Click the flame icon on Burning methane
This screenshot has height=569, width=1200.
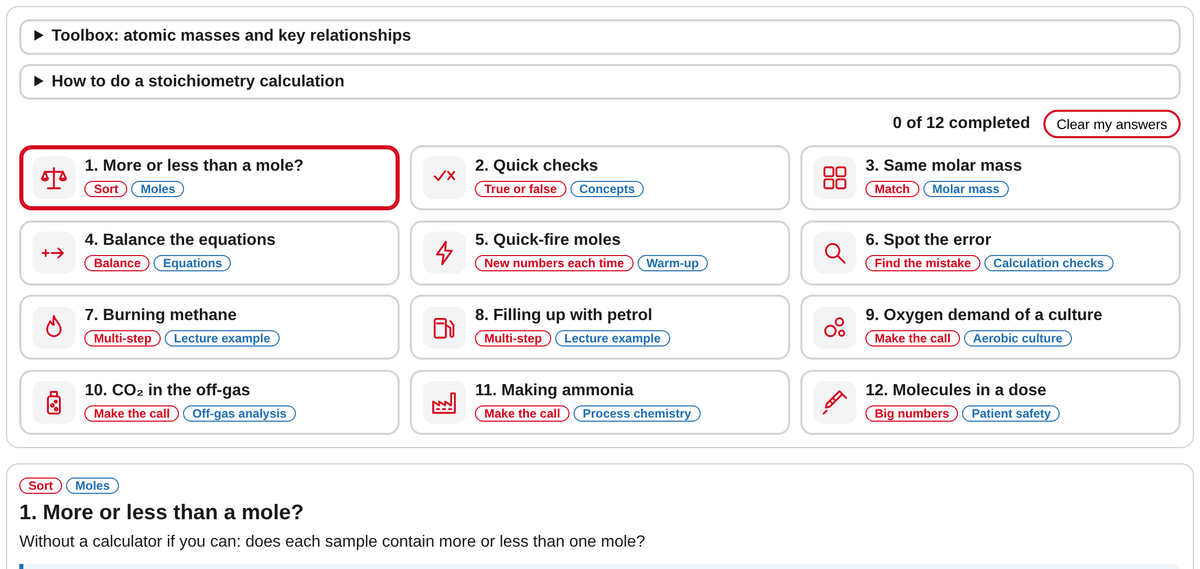[x=54, y=327]
